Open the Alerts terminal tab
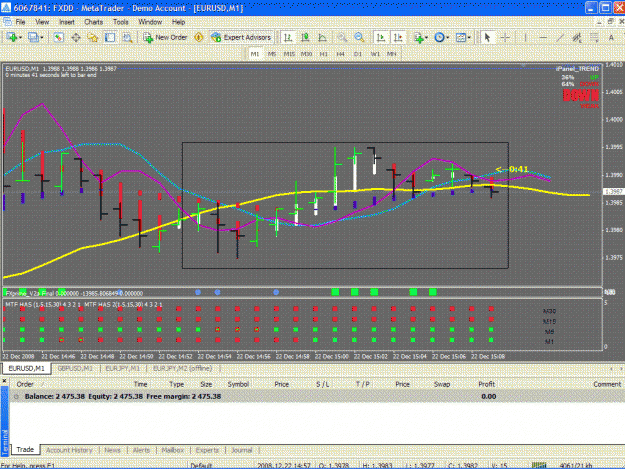The height and width of the screenshot is (469, 625). (x=142, y=450)
